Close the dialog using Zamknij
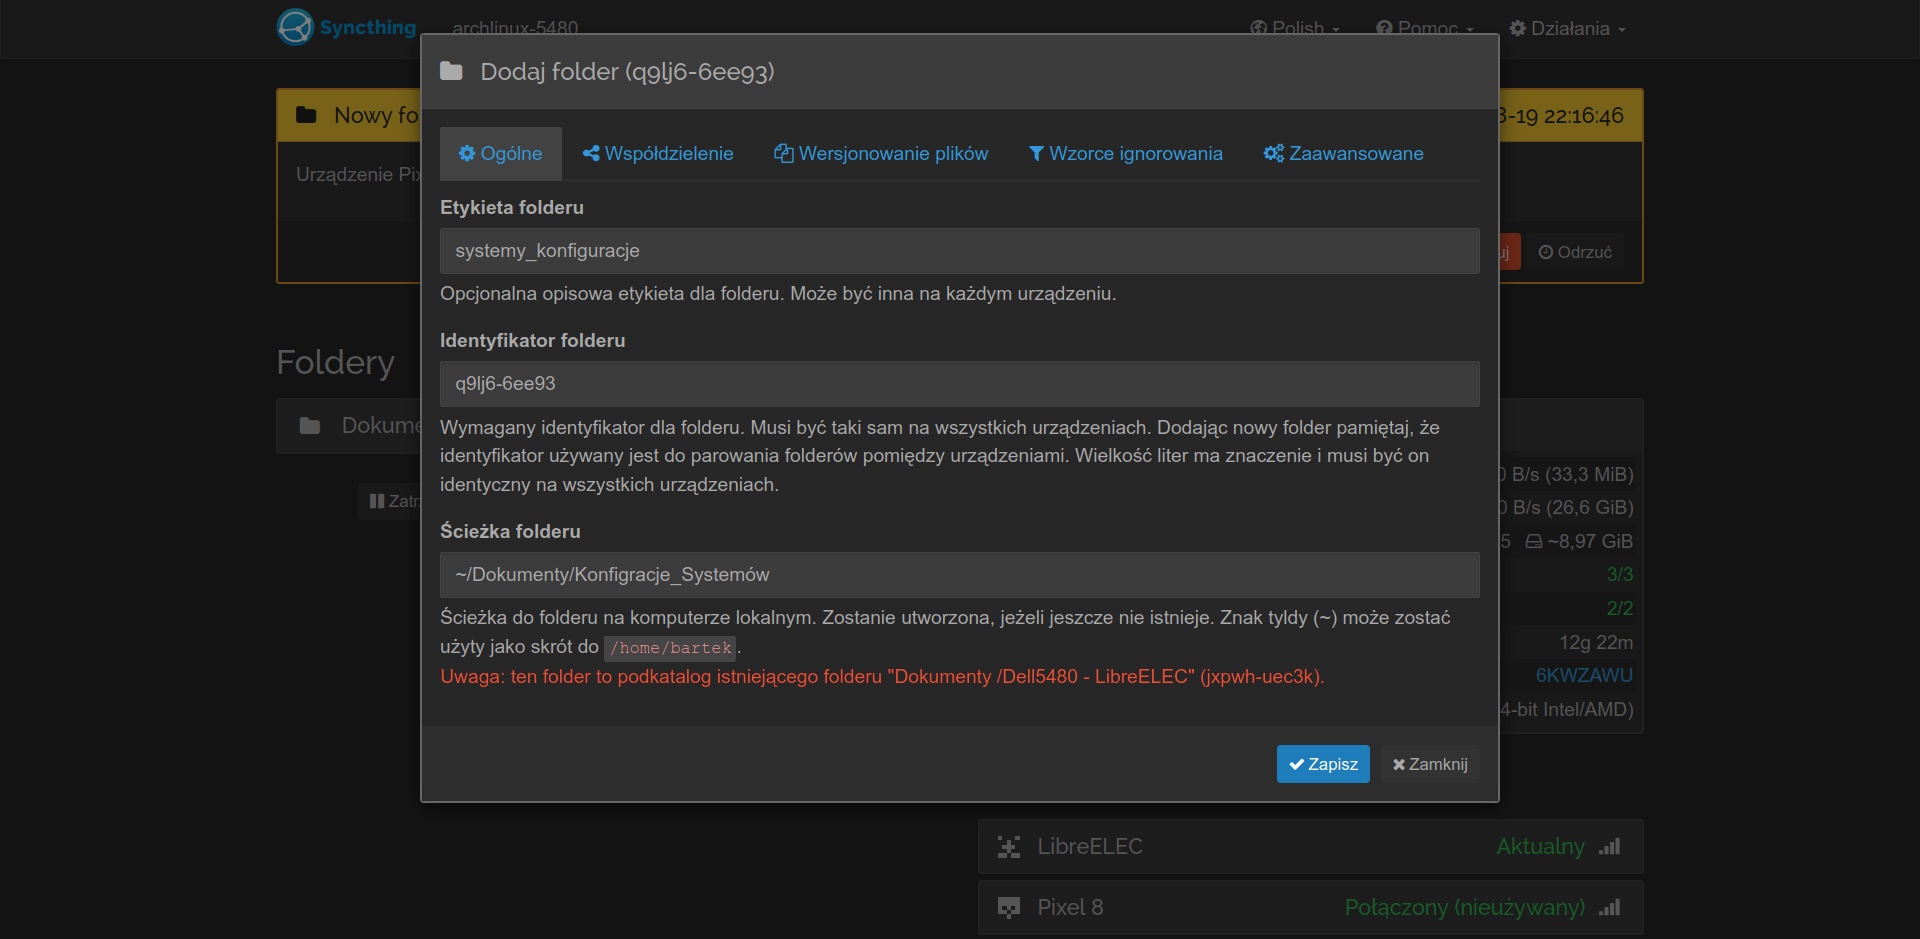Viewport: 1920px width, 939px height. [x=1430, y=764]
